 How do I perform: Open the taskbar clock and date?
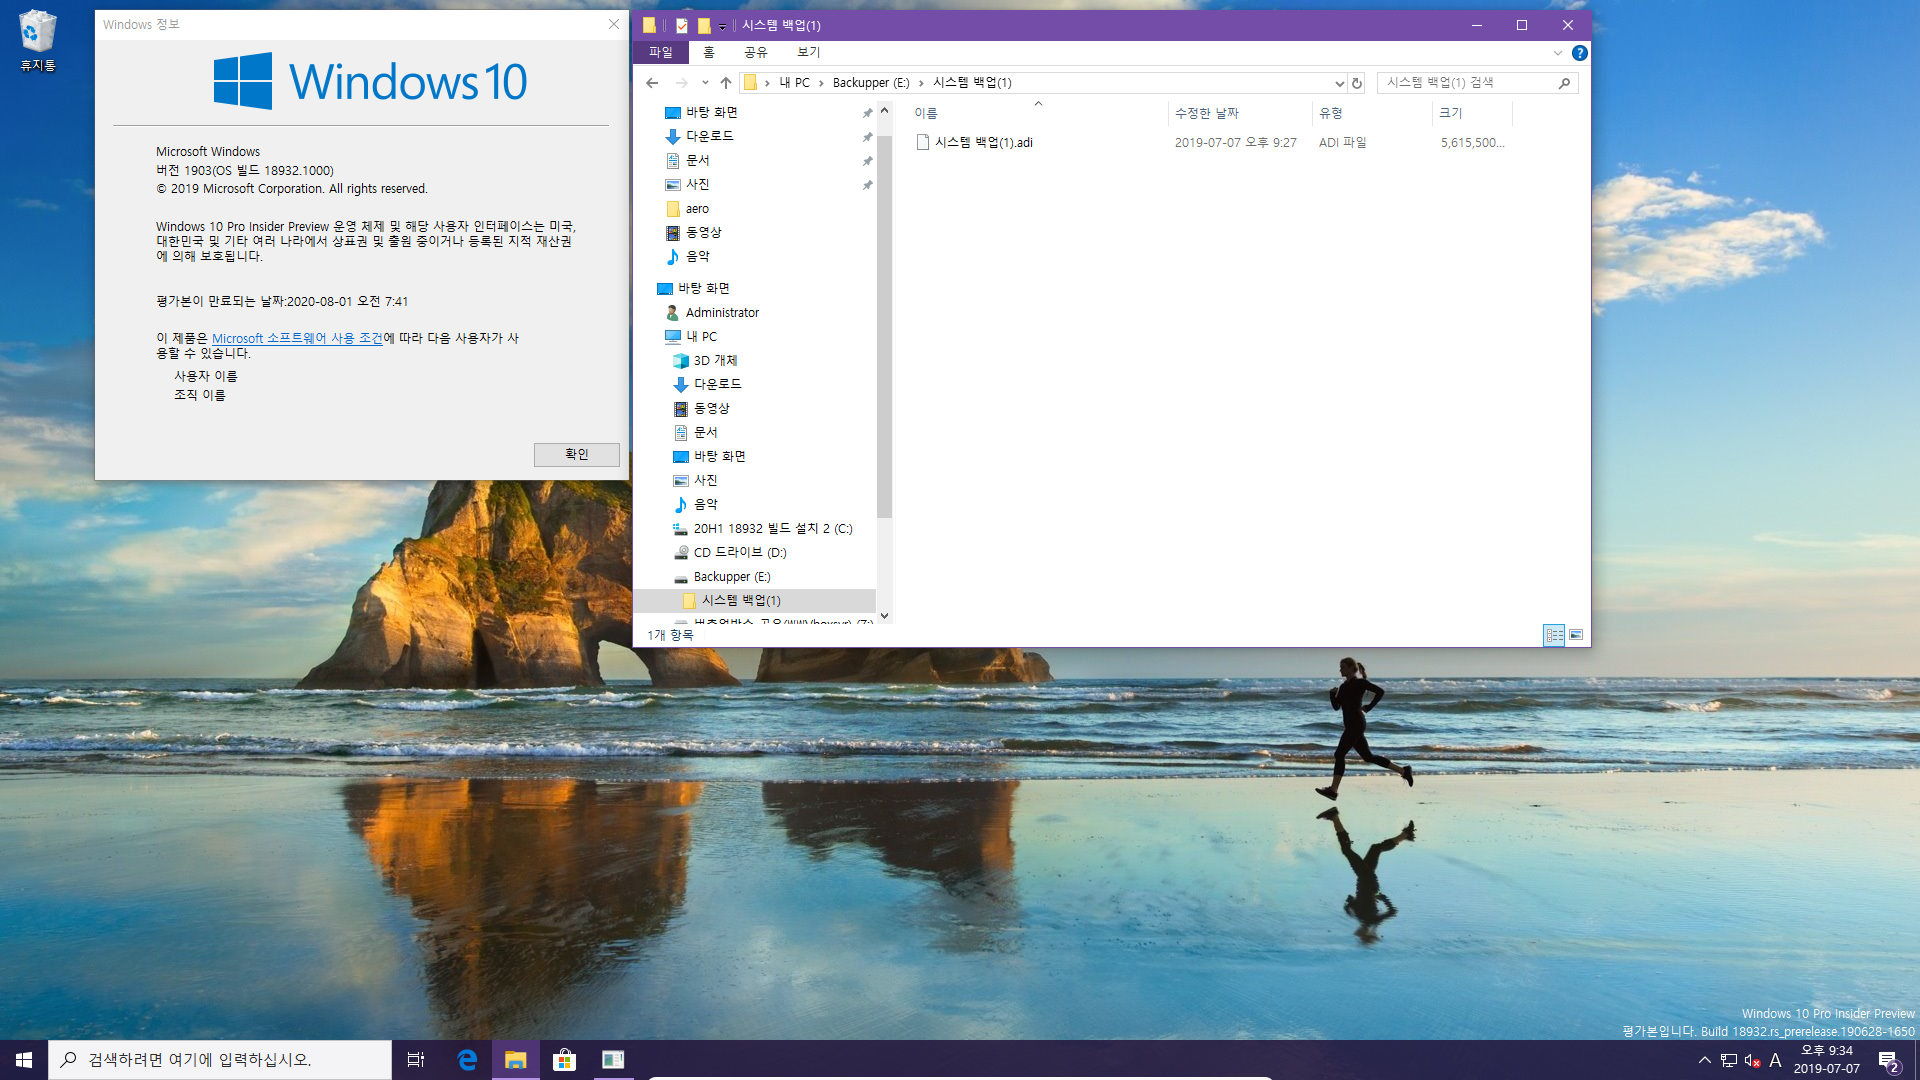click(1827, 1060)
